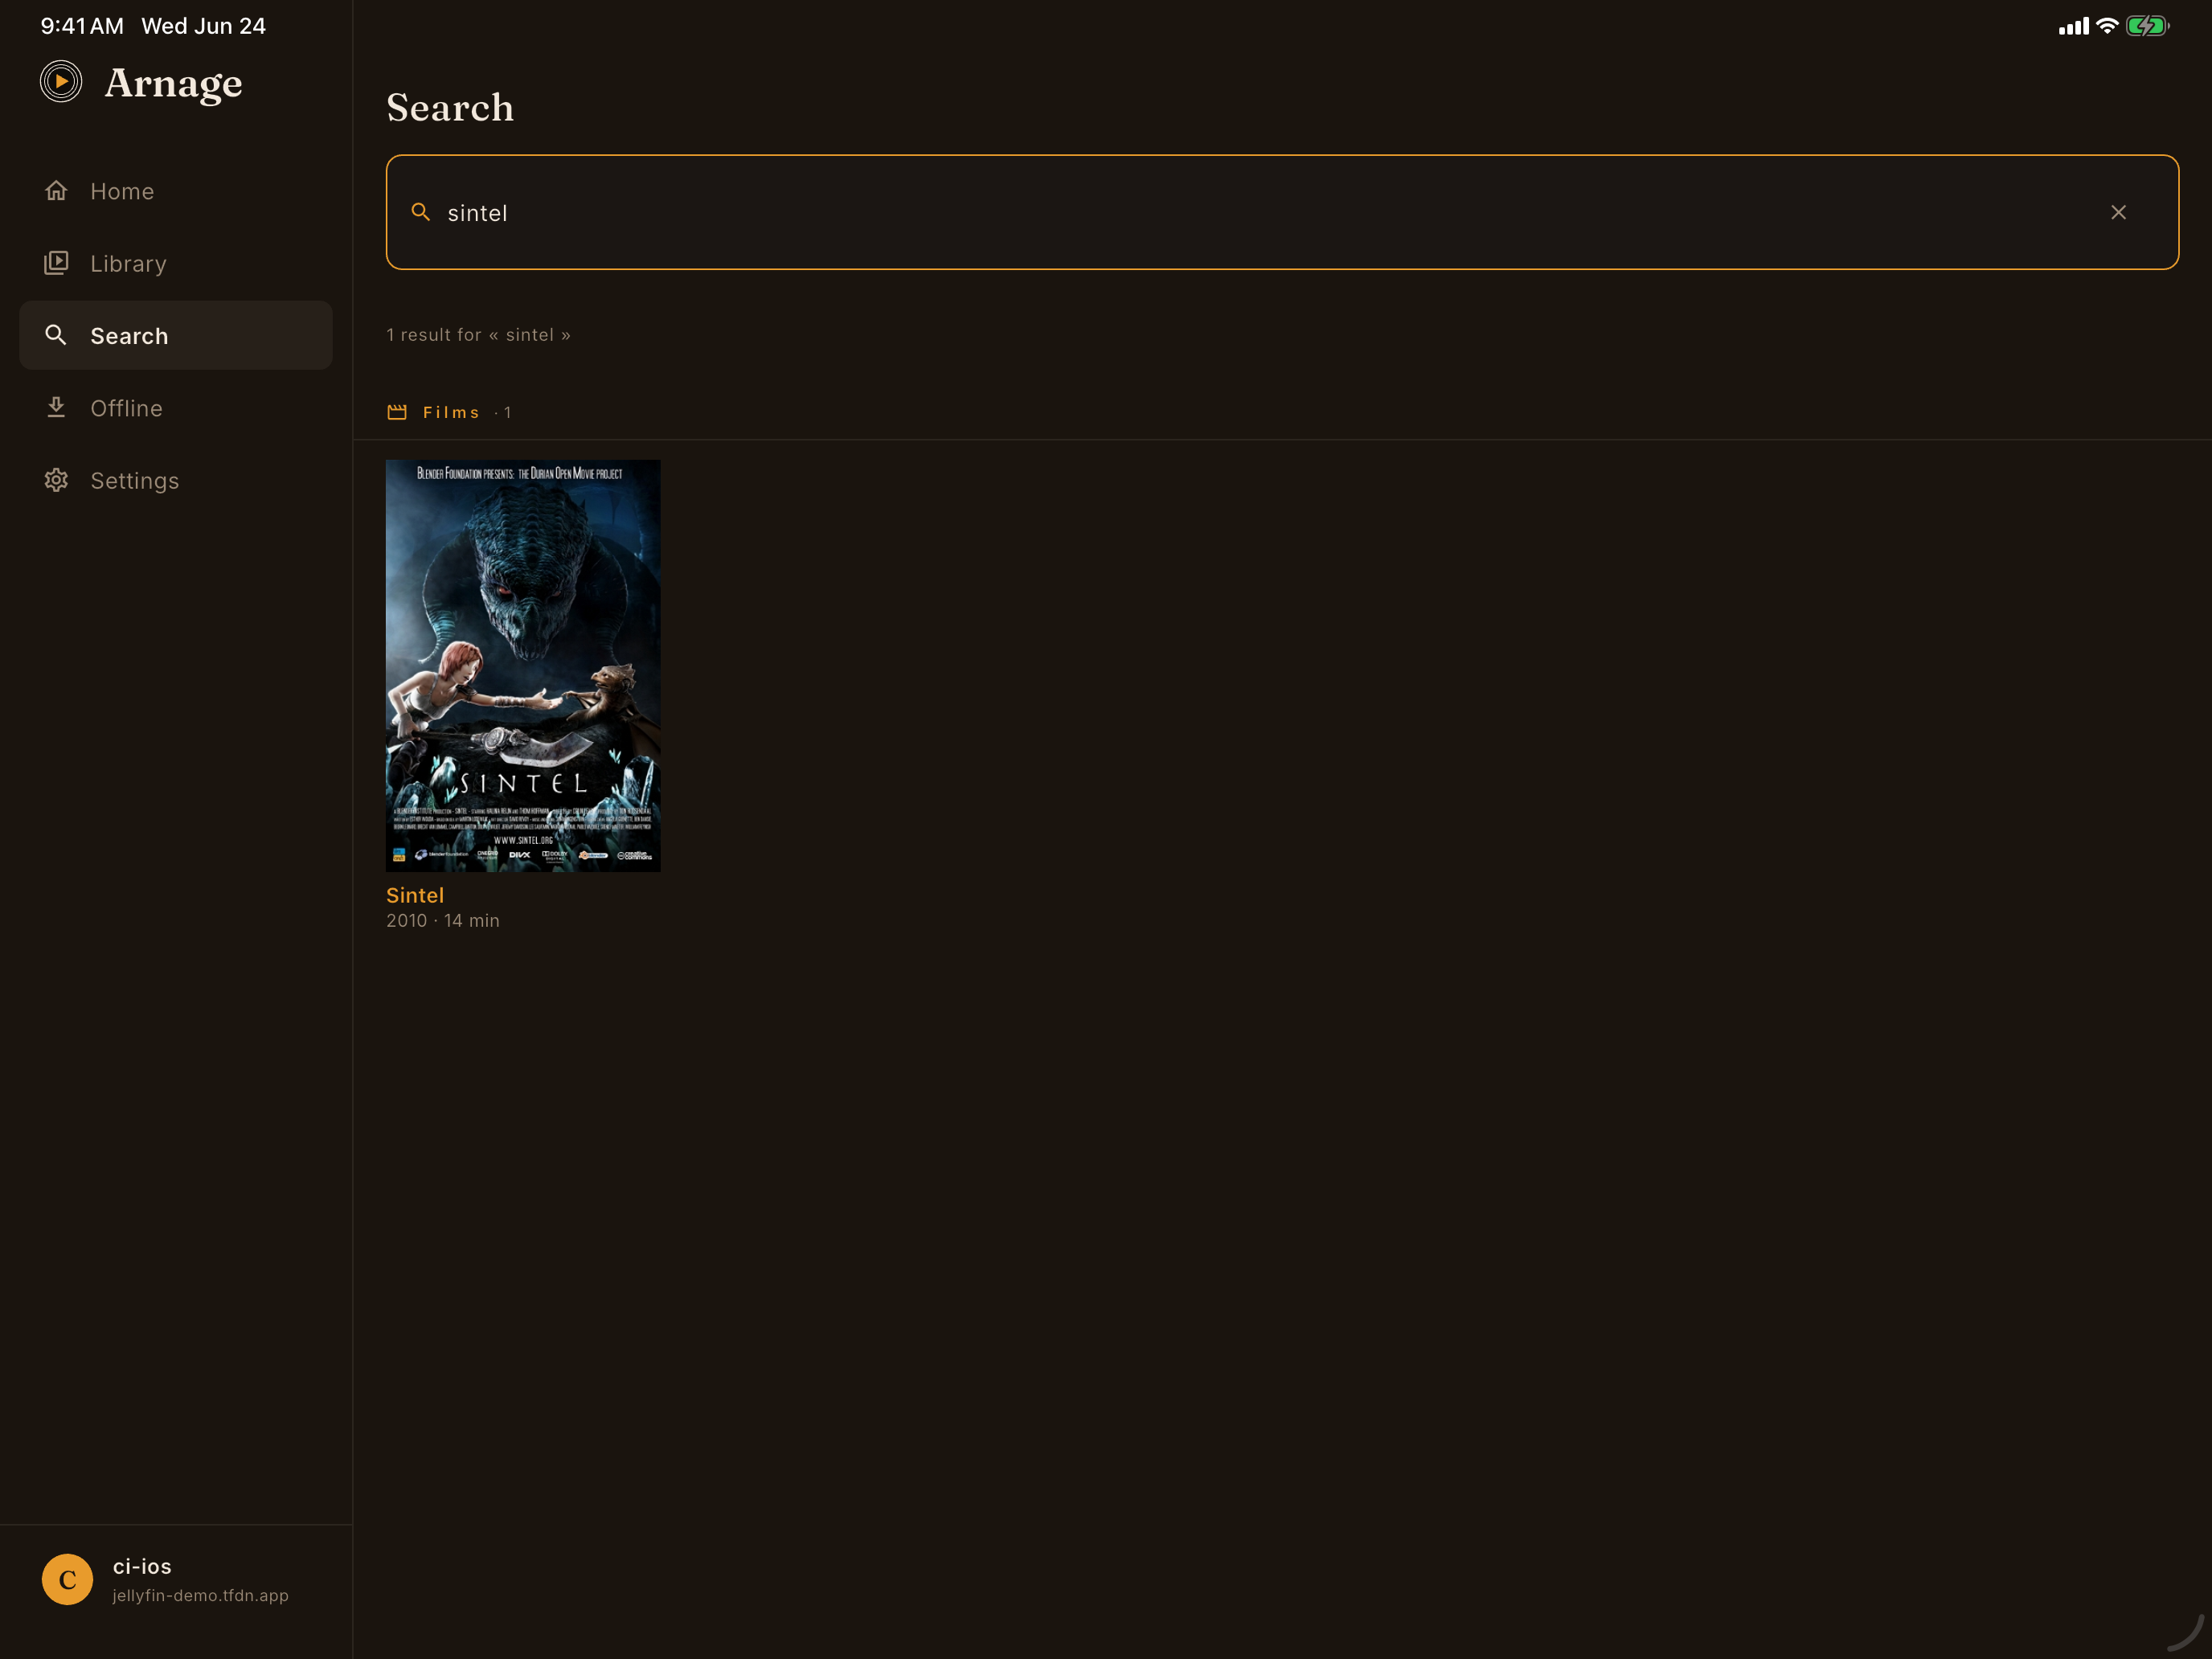Select the Search sidebar item
Image resolution: width=2212 pixels, height=1659 pixels.
[176, 335]
